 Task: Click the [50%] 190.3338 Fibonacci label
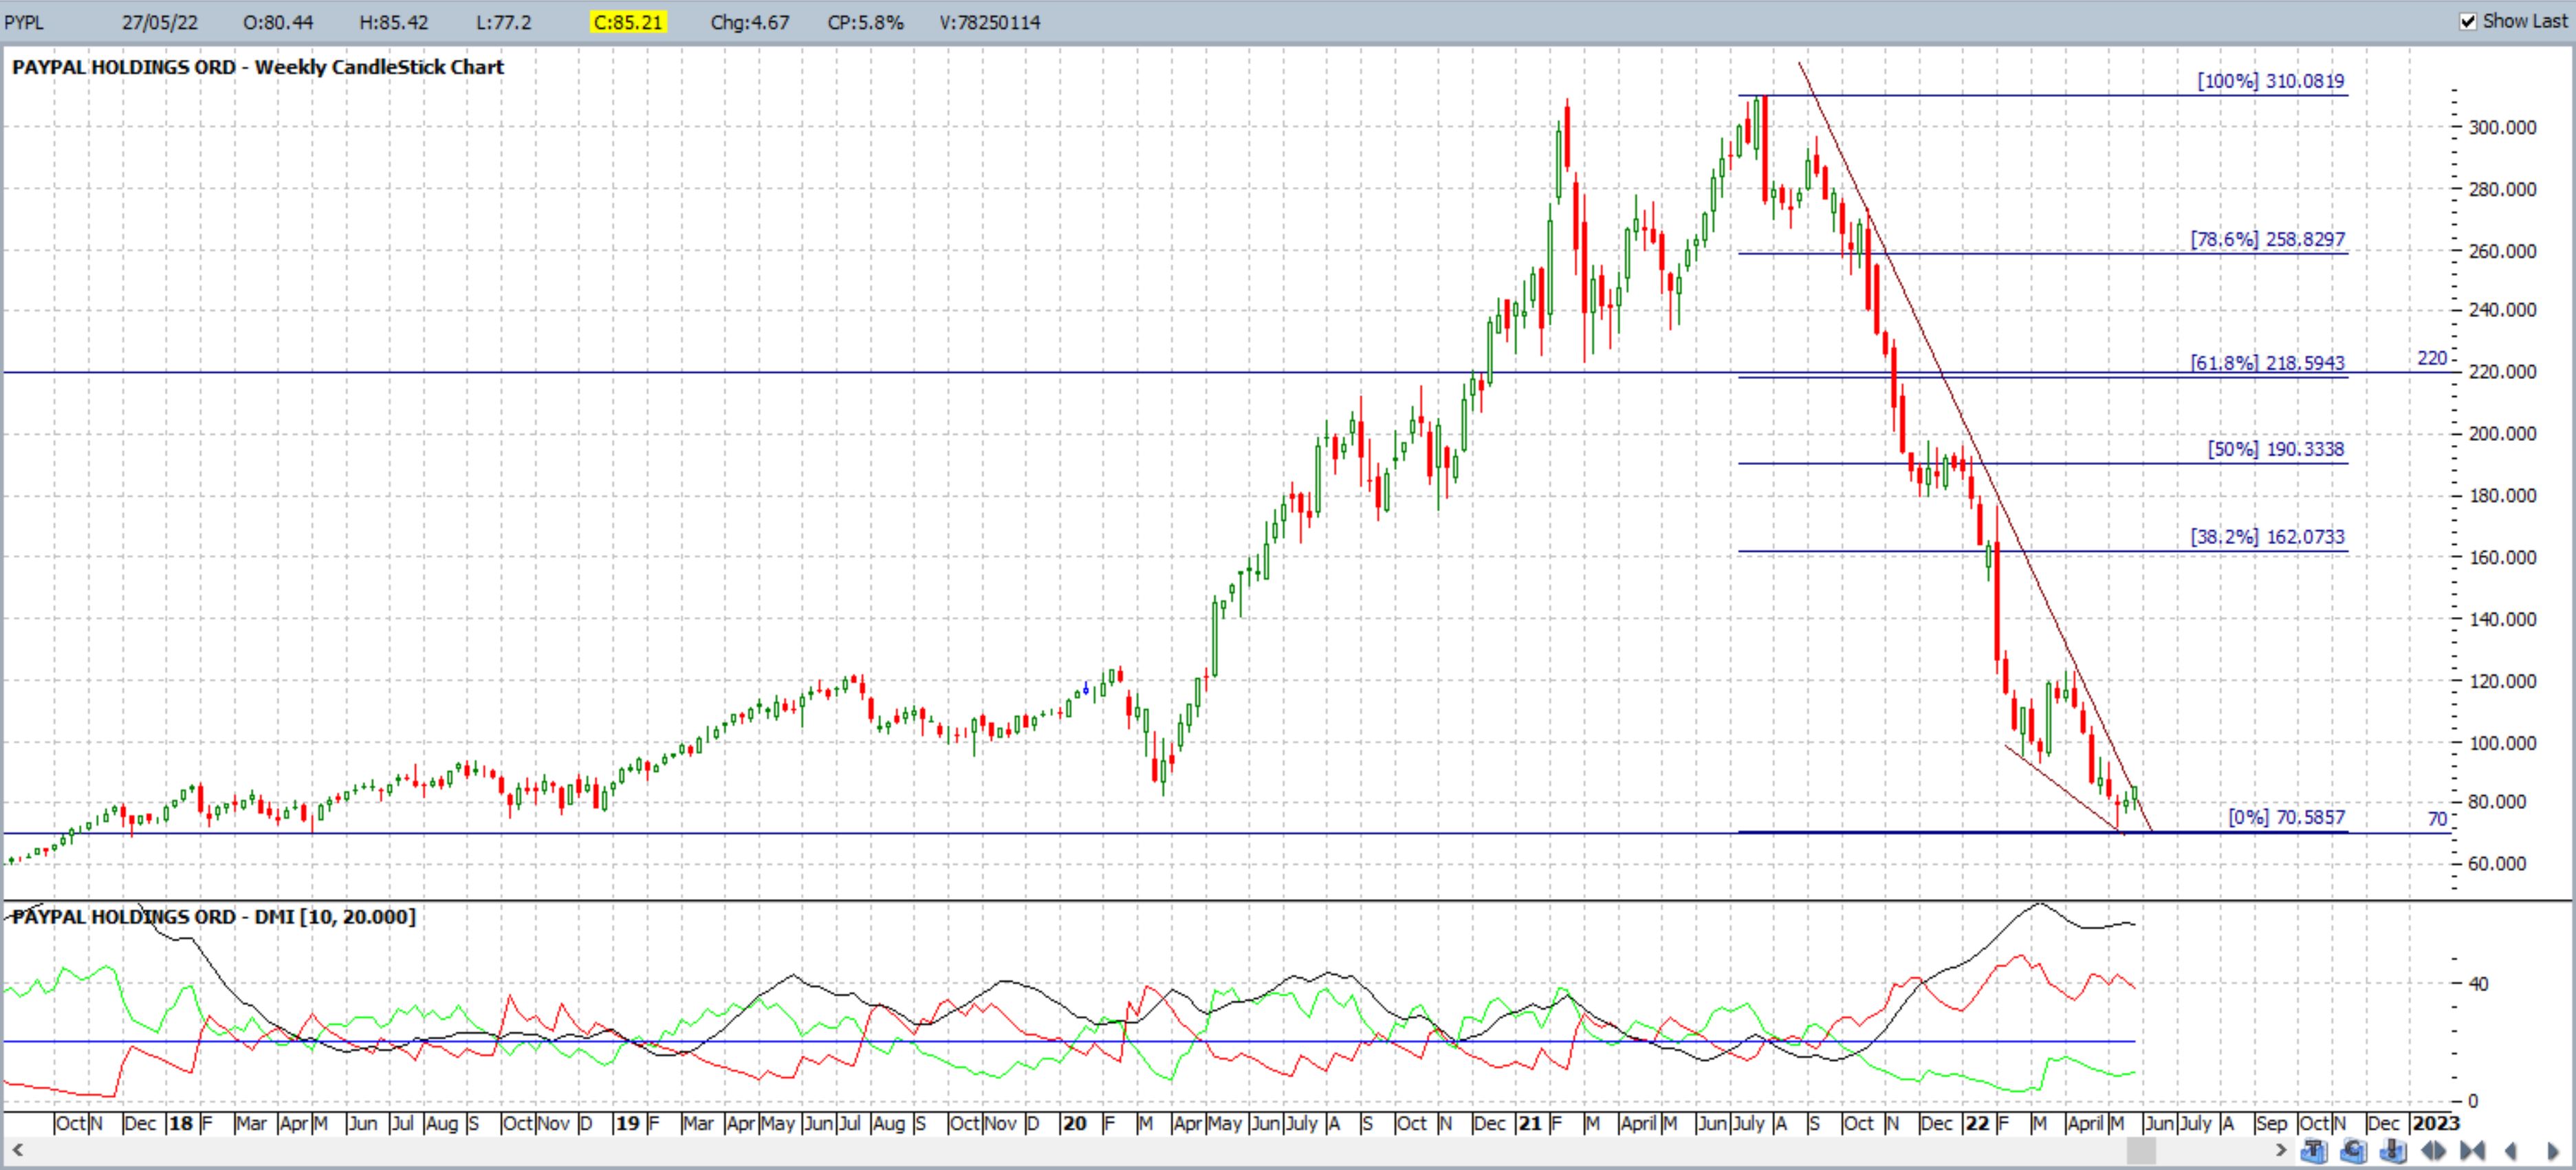2276,449
